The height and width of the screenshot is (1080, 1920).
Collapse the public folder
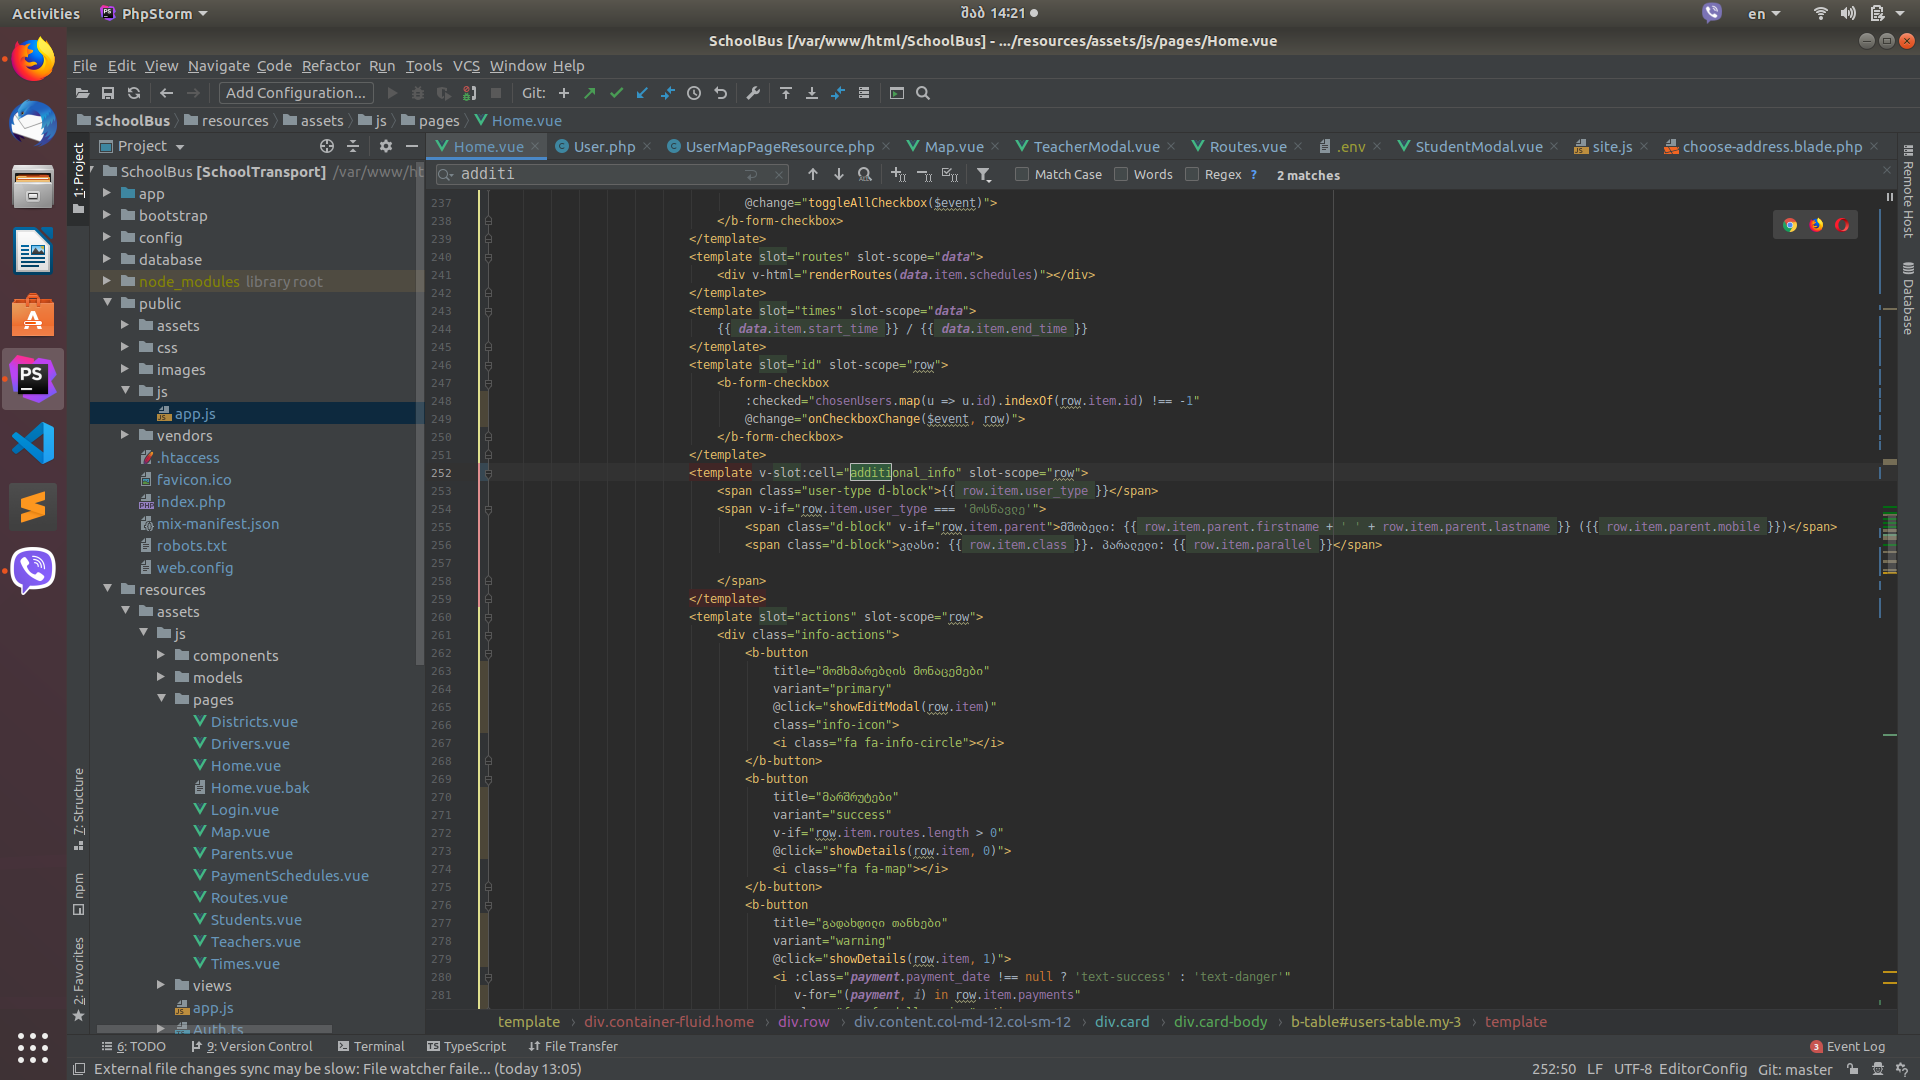tap(107, 303)
